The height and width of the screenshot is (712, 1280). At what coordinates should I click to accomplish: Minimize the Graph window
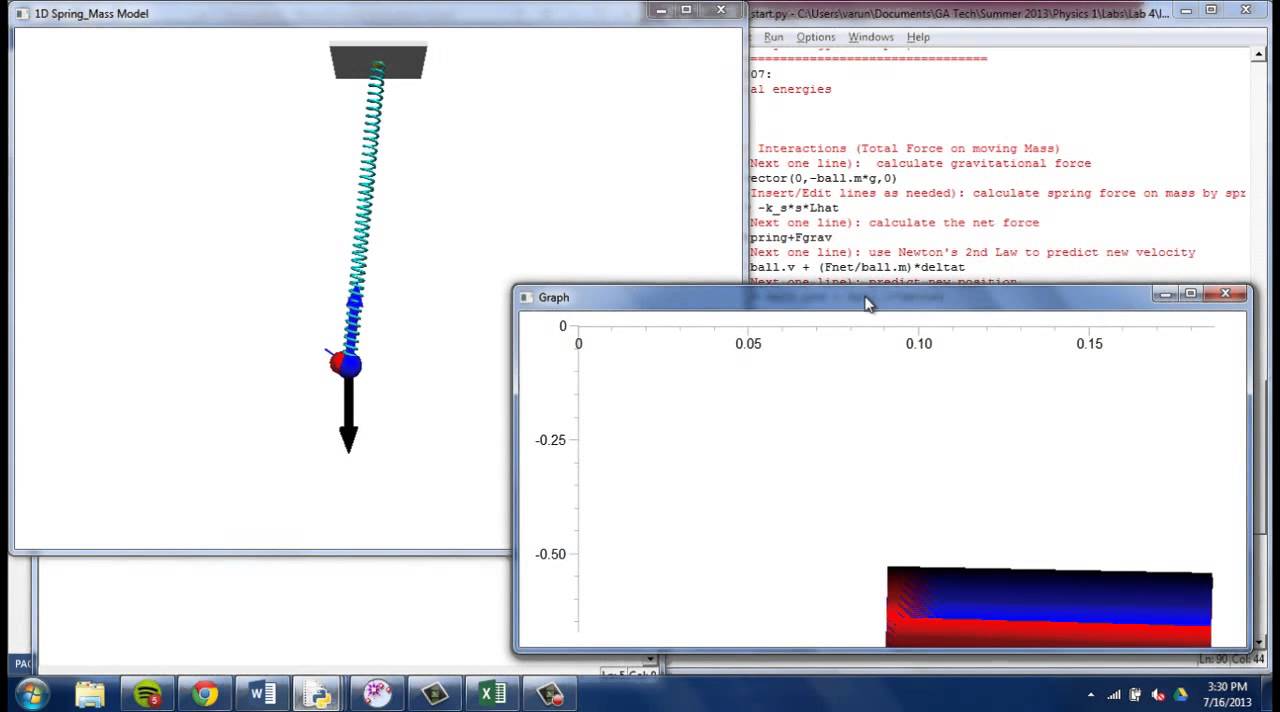1166,294
